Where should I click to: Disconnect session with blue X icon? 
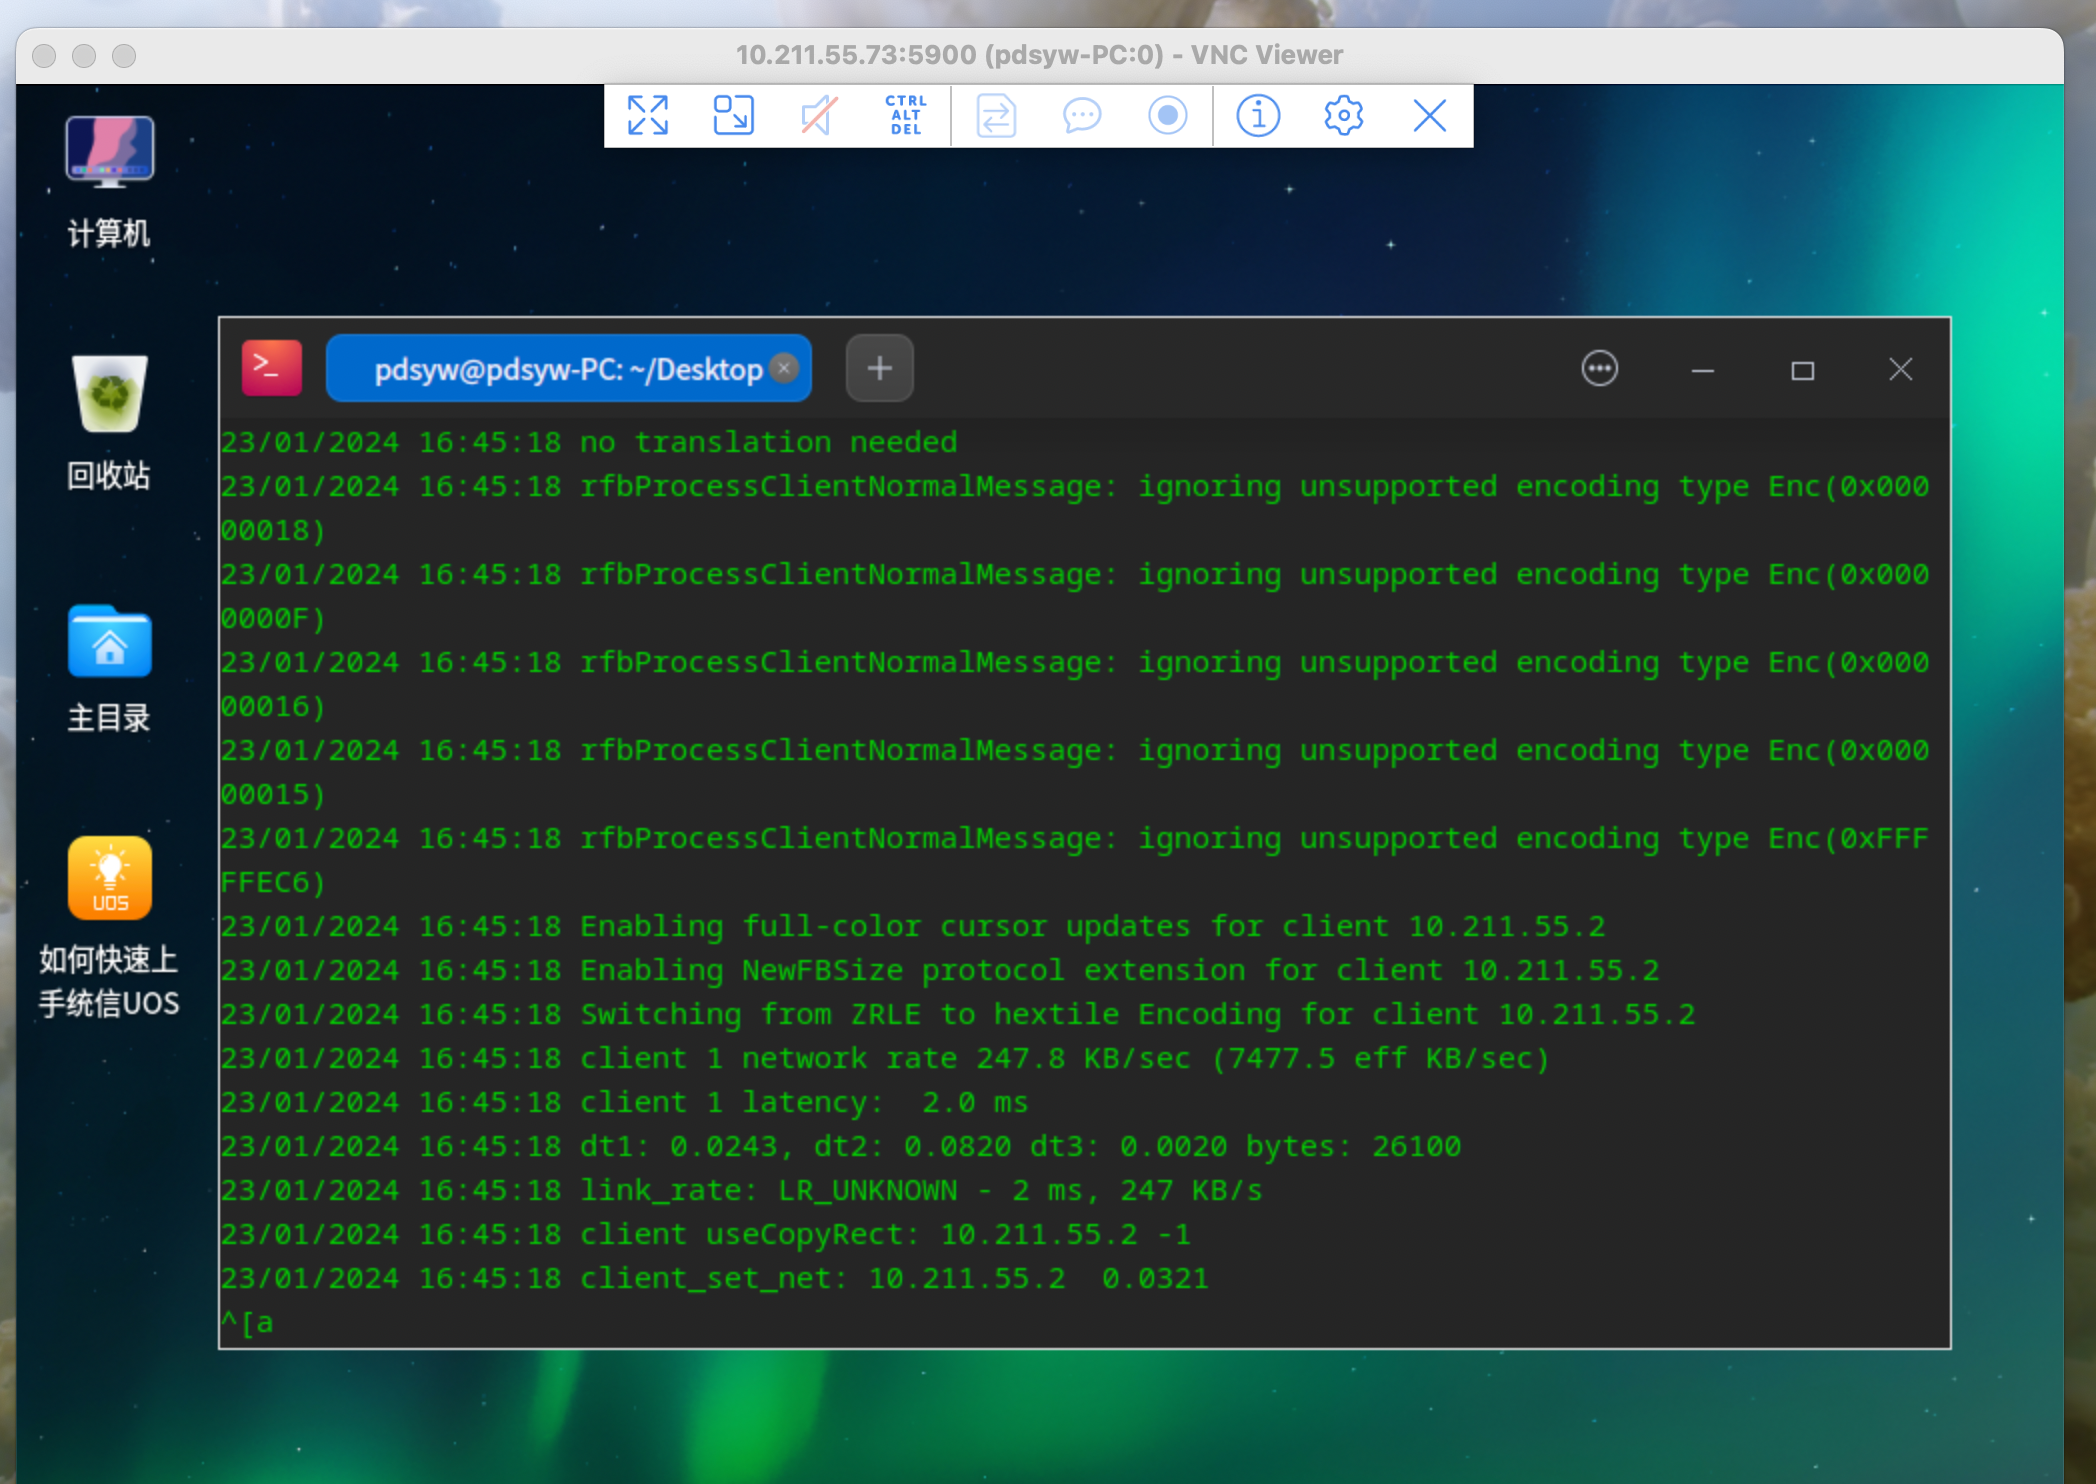point(1429,116)
